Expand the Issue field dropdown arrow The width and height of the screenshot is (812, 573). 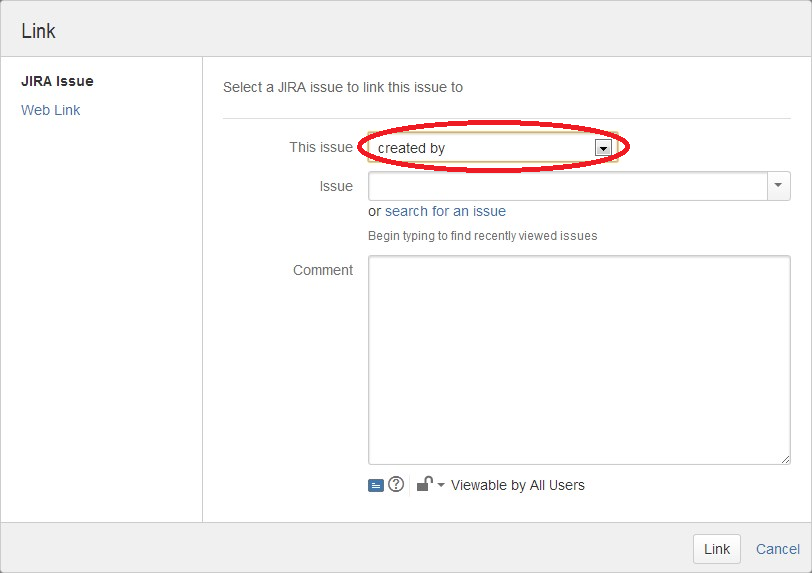778,185
